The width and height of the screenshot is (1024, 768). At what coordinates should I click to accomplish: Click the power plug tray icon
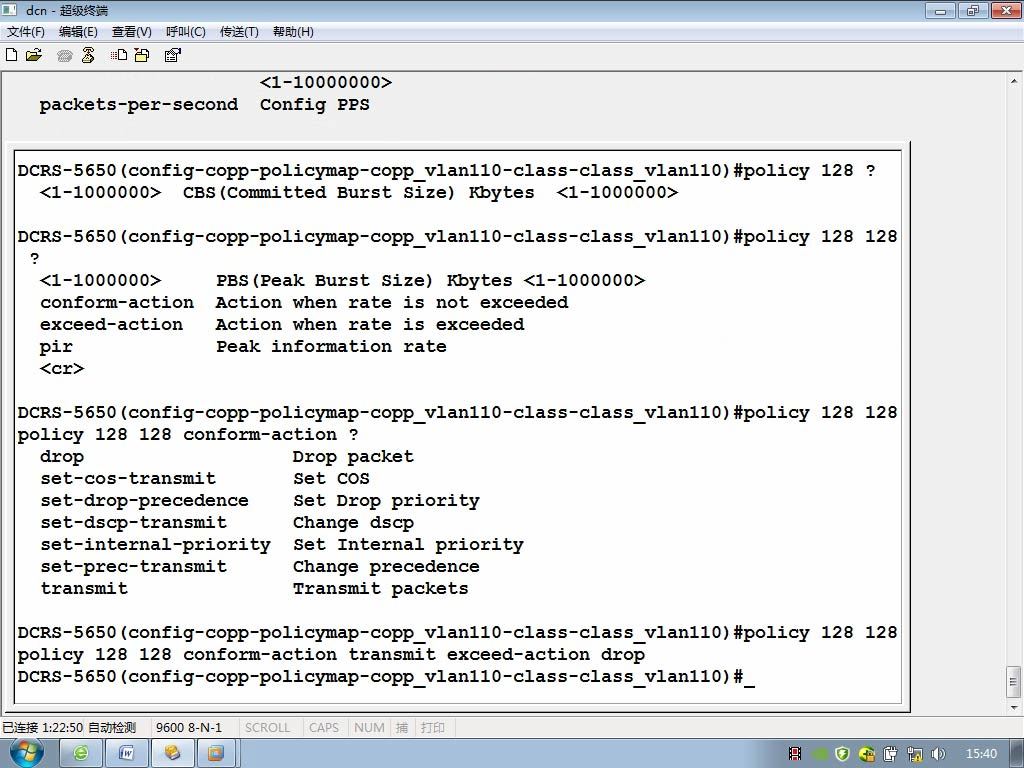[891, 754]
